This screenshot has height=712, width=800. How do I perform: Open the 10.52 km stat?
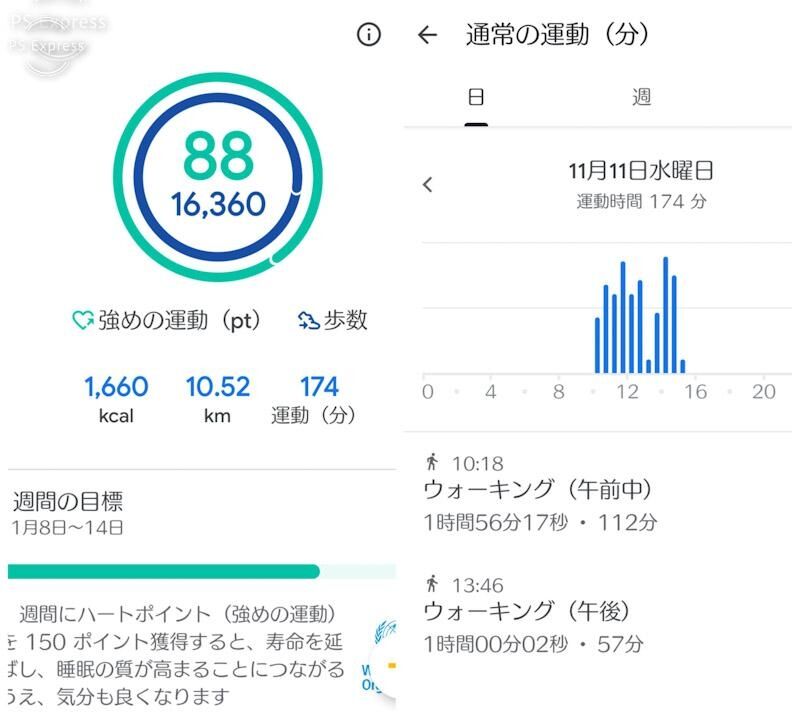(x=218, y=400)
